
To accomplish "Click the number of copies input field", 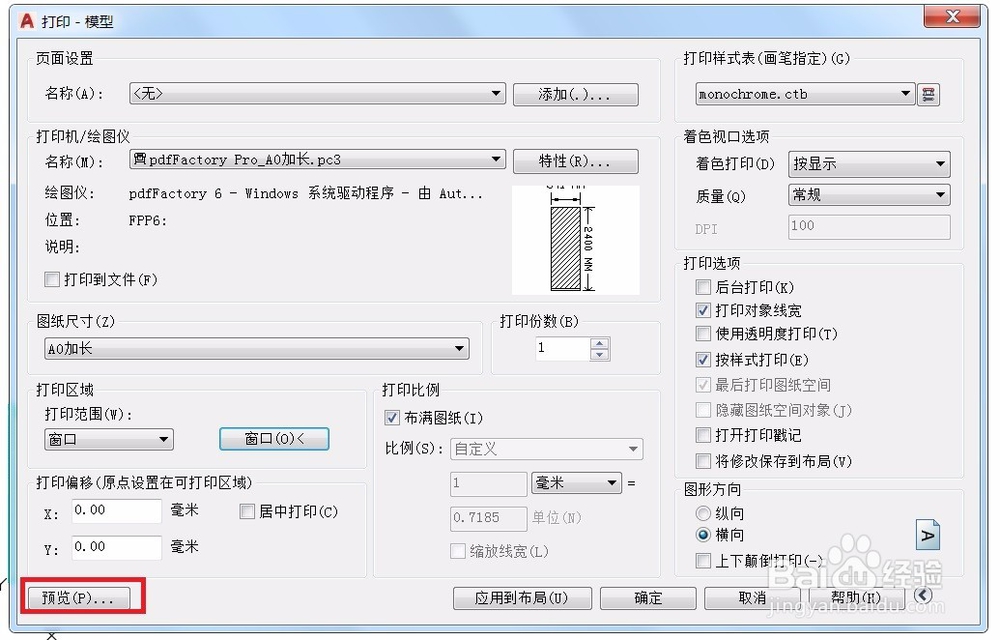I will (x=562, y=348).
